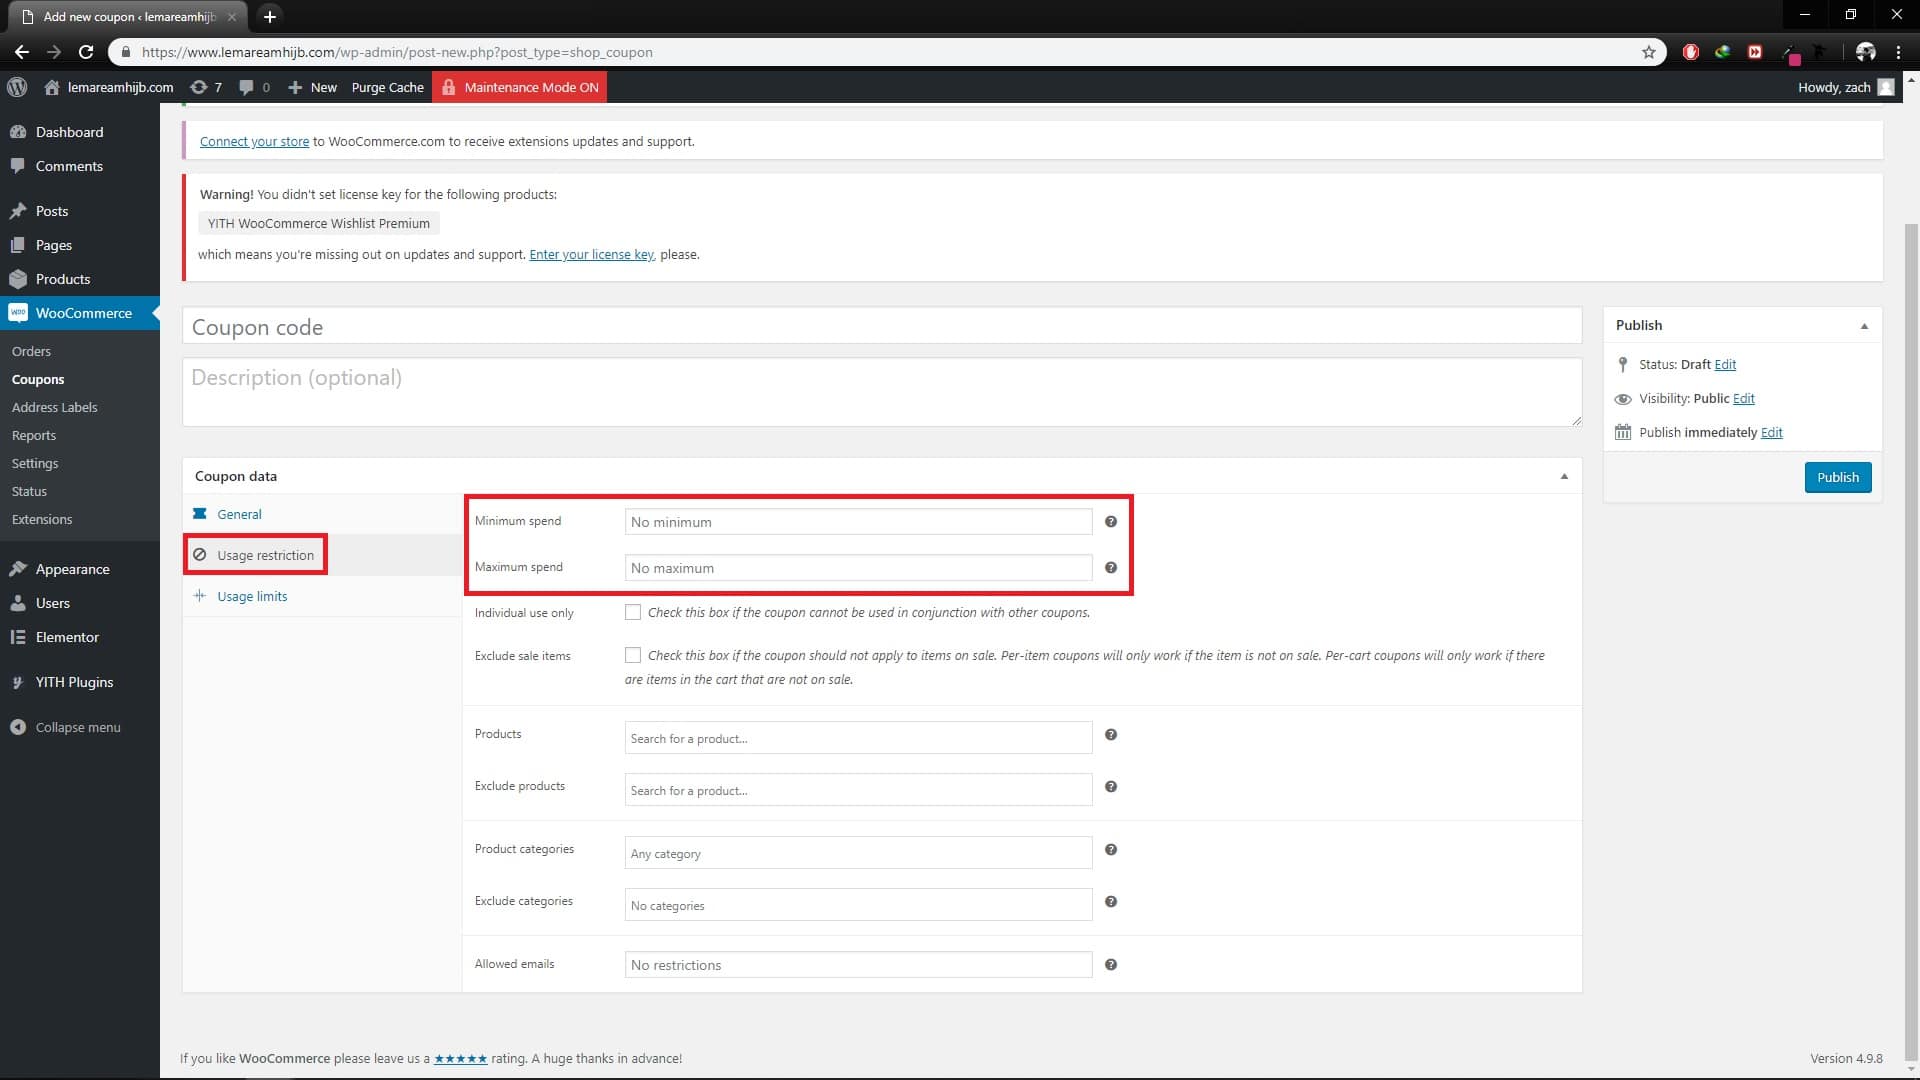Open the updates icon showing 7
This screenshot has width=1920, height=1080.
click(x=206, y=87)
